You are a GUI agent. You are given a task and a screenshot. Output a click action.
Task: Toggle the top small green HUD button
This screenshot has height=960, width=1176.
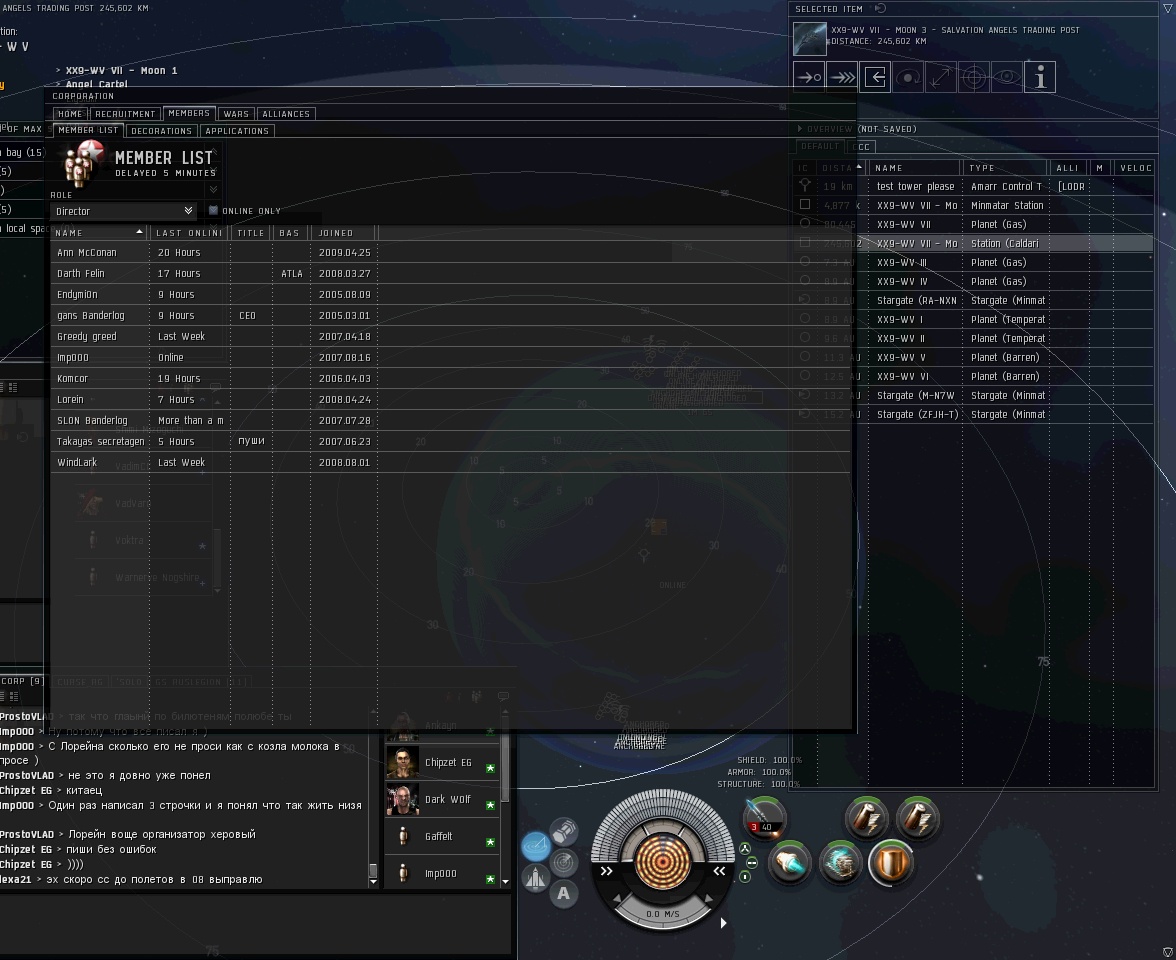745,849
